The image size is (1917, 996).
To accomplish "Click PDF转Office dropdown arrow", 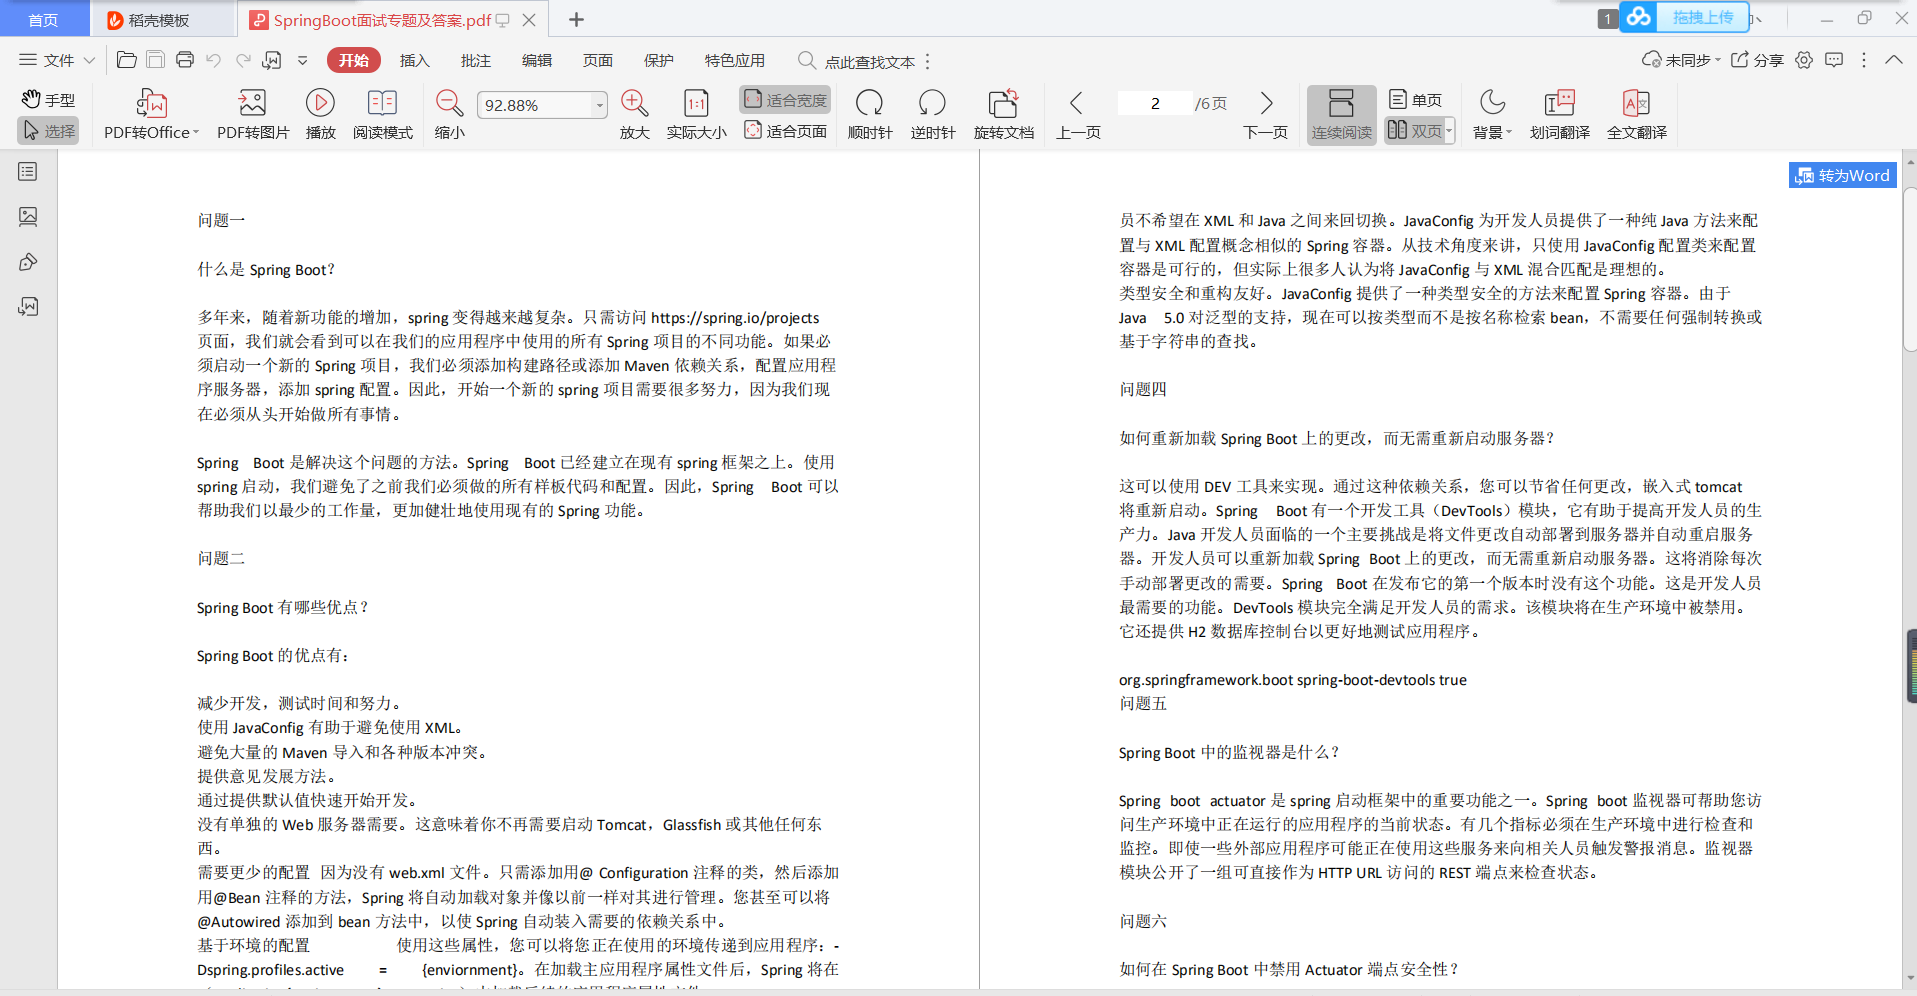I will tap(196, 132).
